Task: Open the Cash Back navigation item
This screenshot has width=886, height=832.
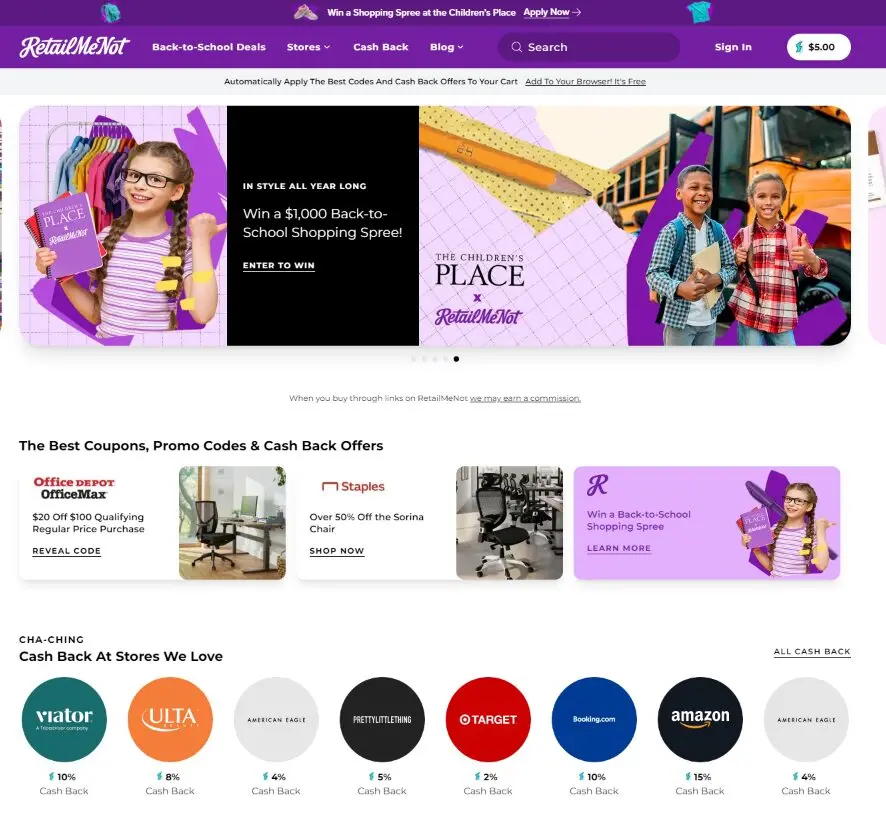Action: click(381, 46)
